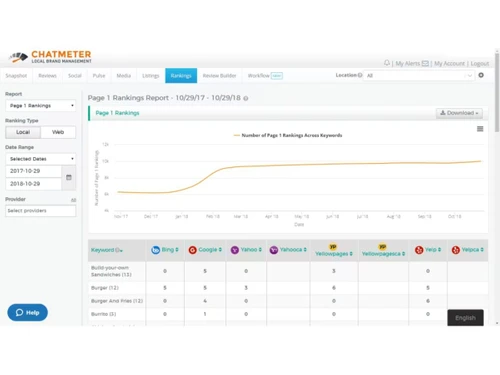
Task: Open the Download dropdown button
Action: coord(459,113)
